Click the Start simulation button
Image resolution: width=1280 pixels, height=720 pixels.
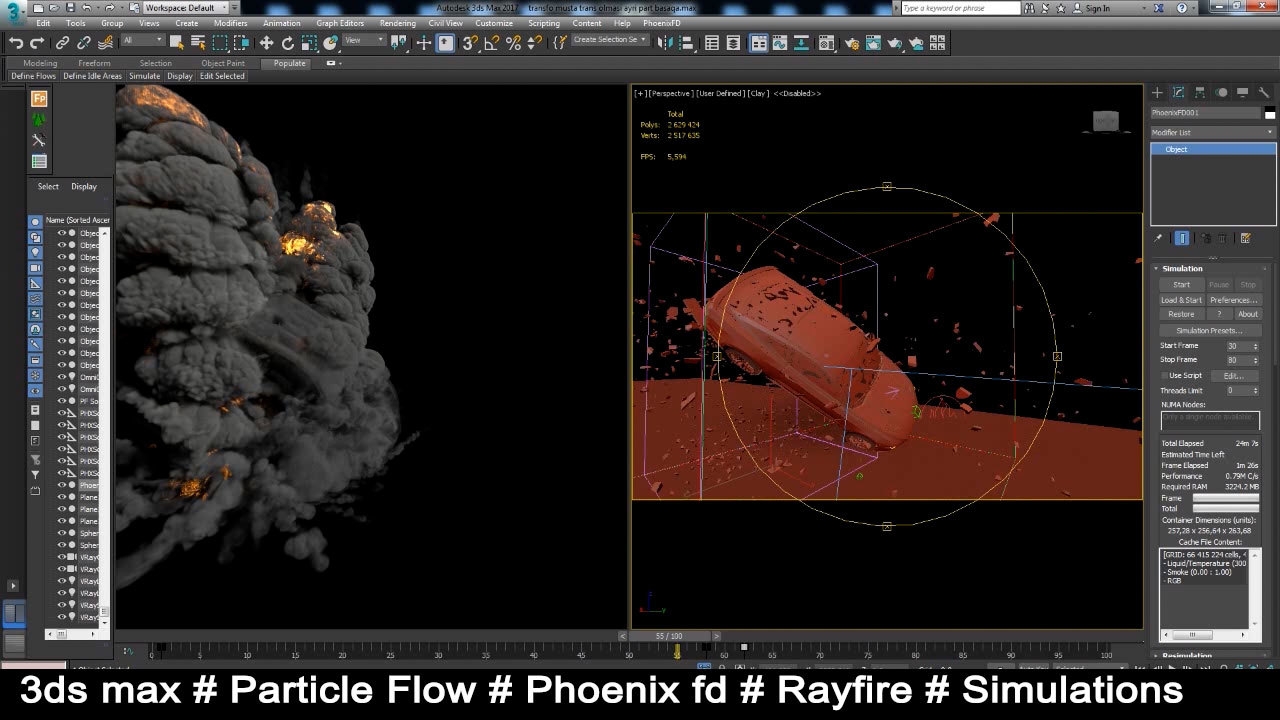1181,285
